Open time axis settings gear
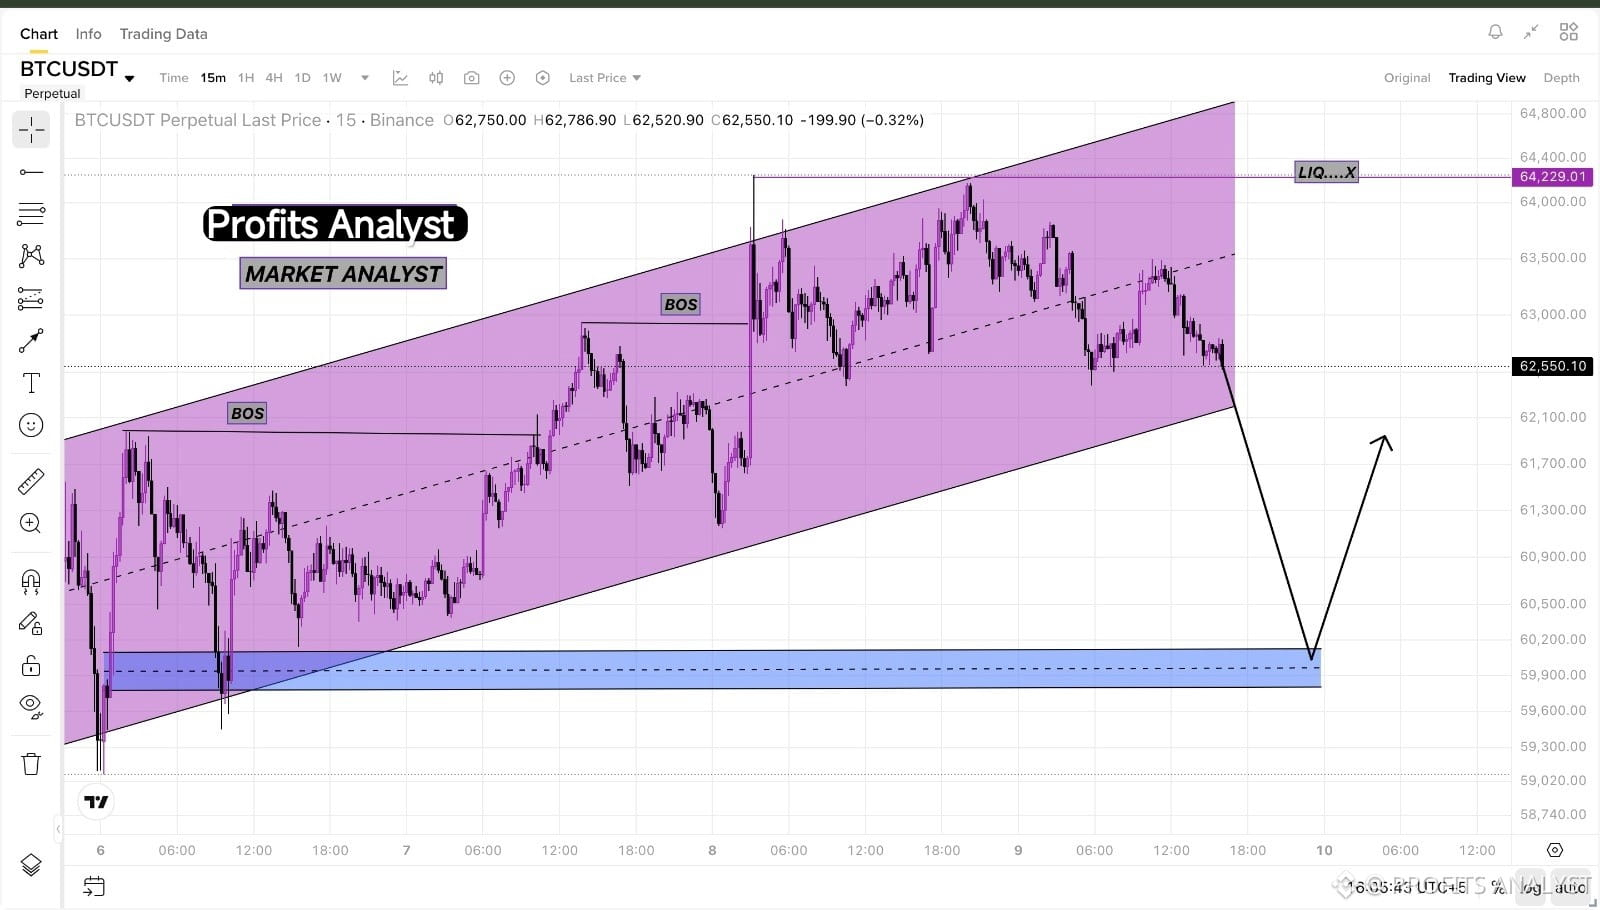Screen dimensions: 1600x910 click(1555, 850)
